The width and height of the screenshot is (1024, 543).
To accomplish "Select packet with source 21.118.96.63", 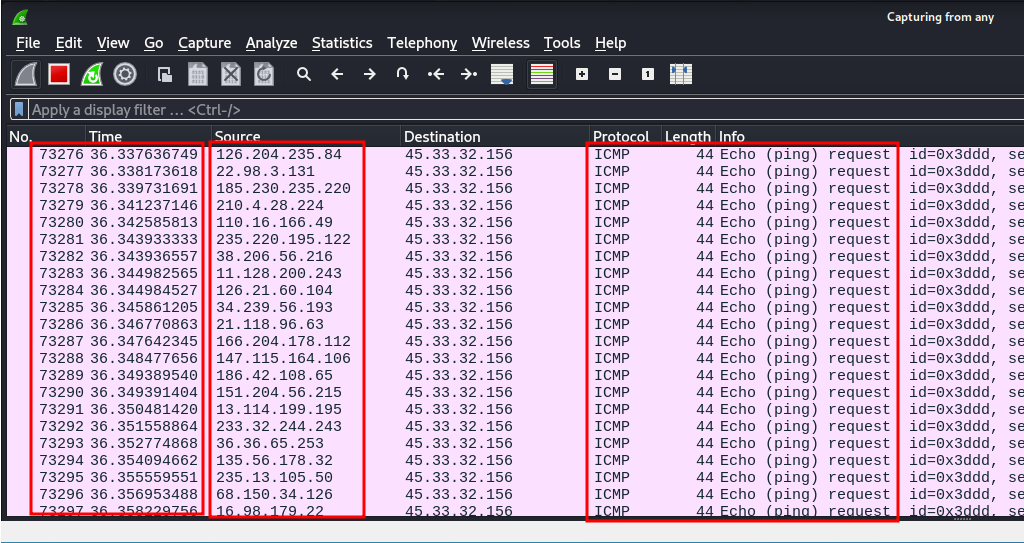I will coord(516,325).
